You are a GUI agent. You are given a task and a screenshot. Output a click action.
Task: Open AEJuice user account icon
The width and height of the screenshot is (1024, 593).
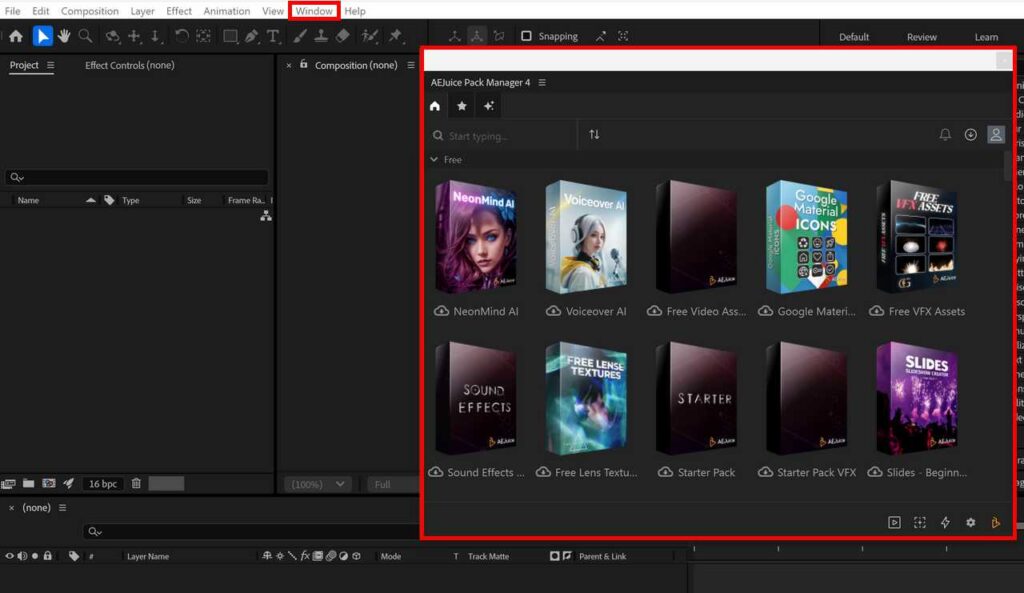996,135
